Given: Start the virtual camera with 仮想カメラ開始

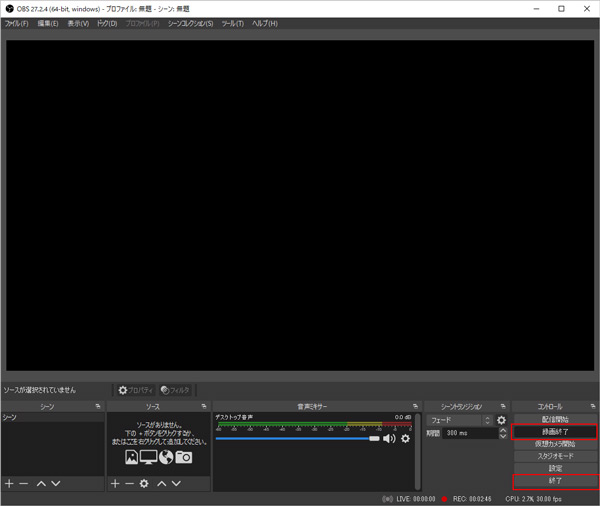Looking at the screenshot, I should point(555,444).
